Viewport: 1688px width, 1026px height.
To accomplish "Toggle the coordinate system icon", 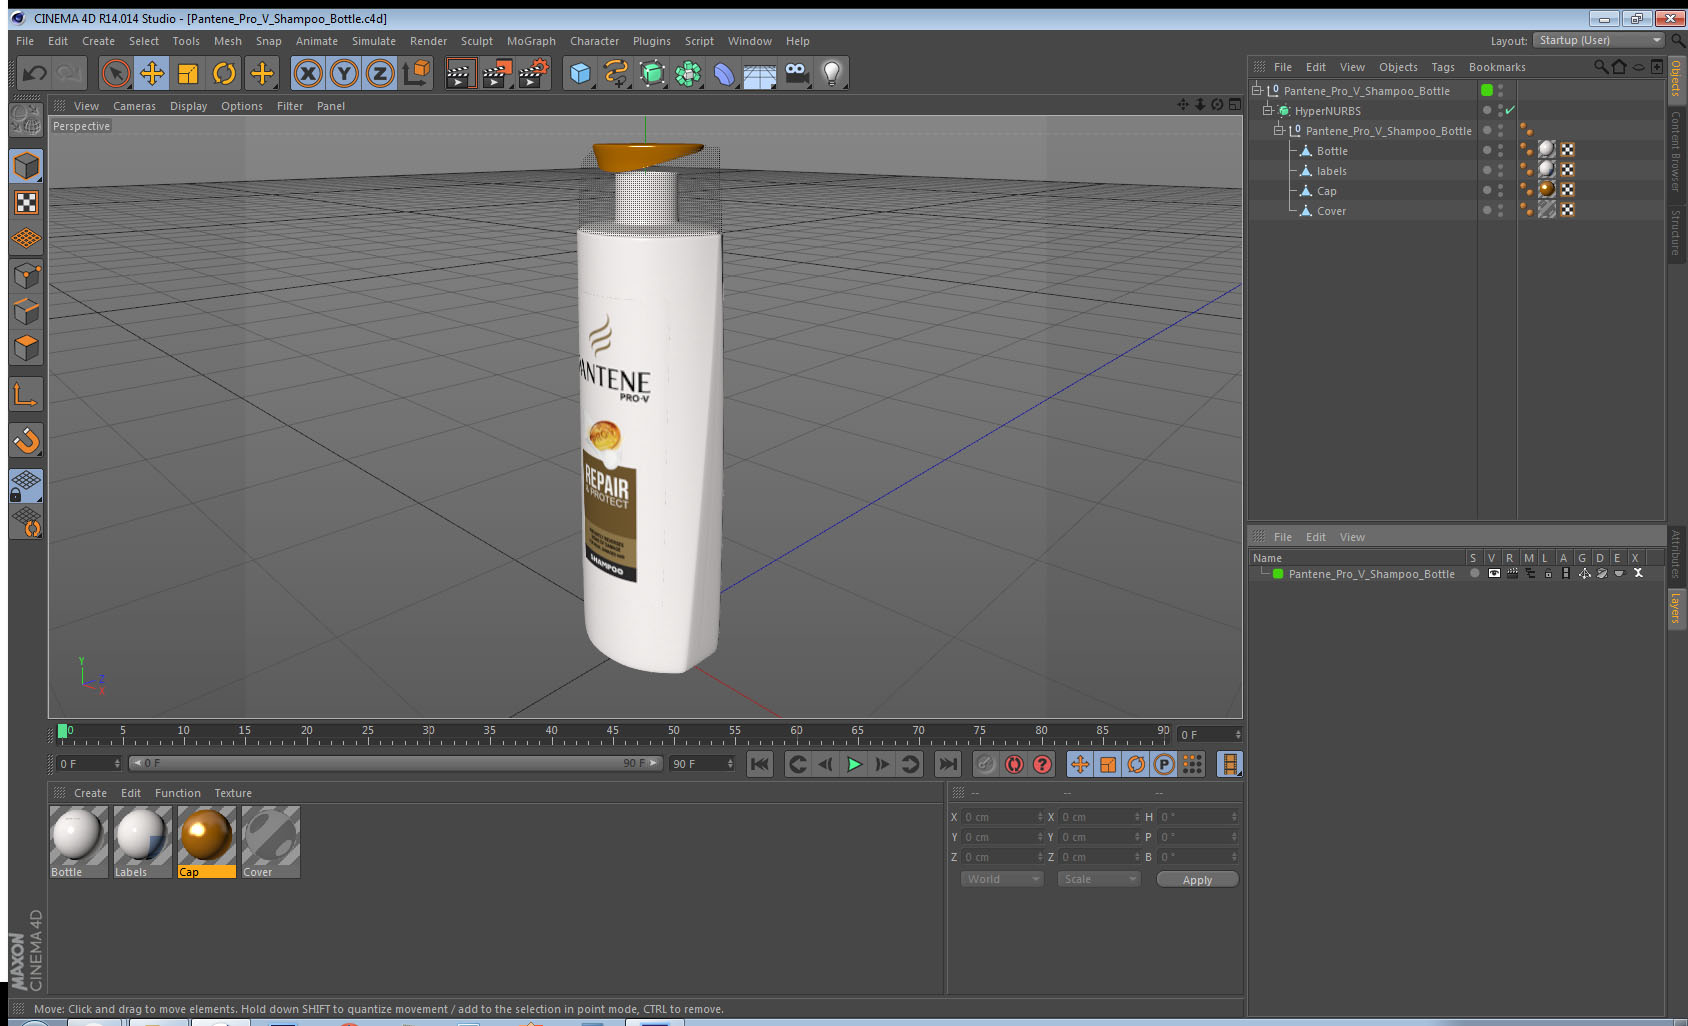I will click(416, 73).
